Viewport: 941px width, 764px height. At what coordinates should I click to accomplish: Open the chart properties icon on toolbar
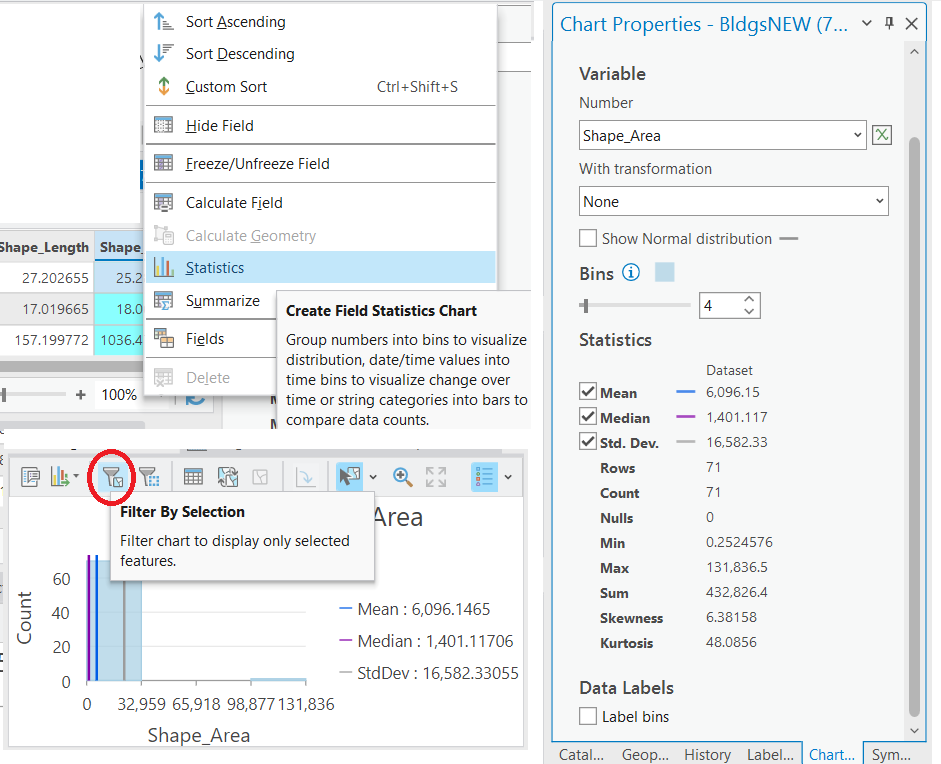(30, 477)
